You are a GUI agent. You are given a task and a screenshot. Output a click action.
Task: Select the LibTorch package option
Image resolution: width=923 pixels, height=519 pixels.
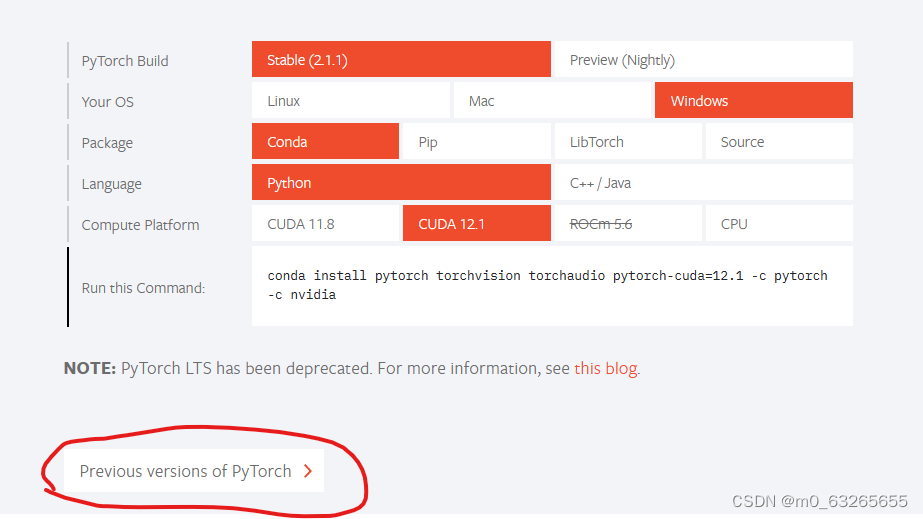[x=628, y=141]
